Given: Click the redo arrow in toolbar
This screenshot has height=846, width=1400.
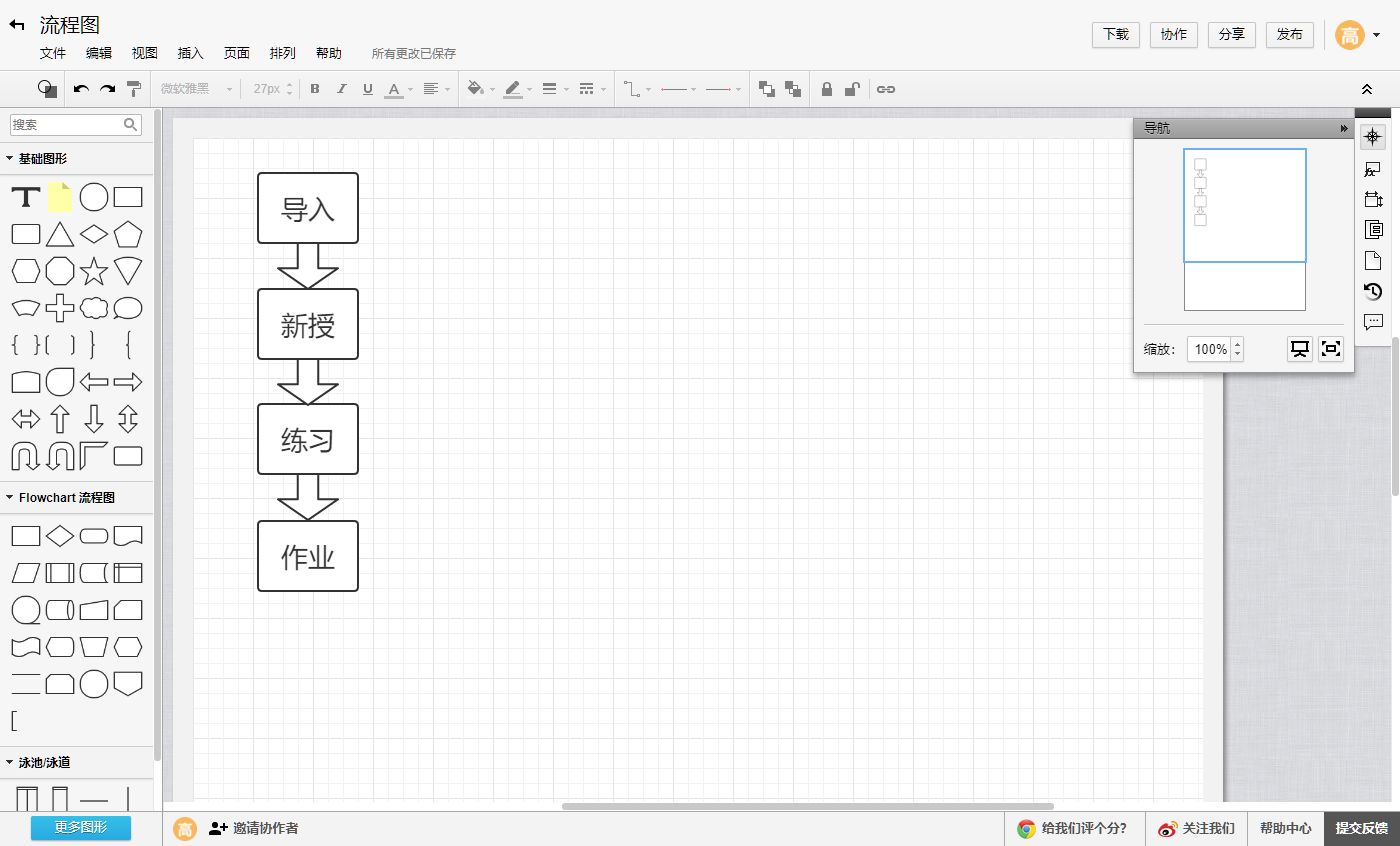Looking at the screenshot, I should [107, 89].
